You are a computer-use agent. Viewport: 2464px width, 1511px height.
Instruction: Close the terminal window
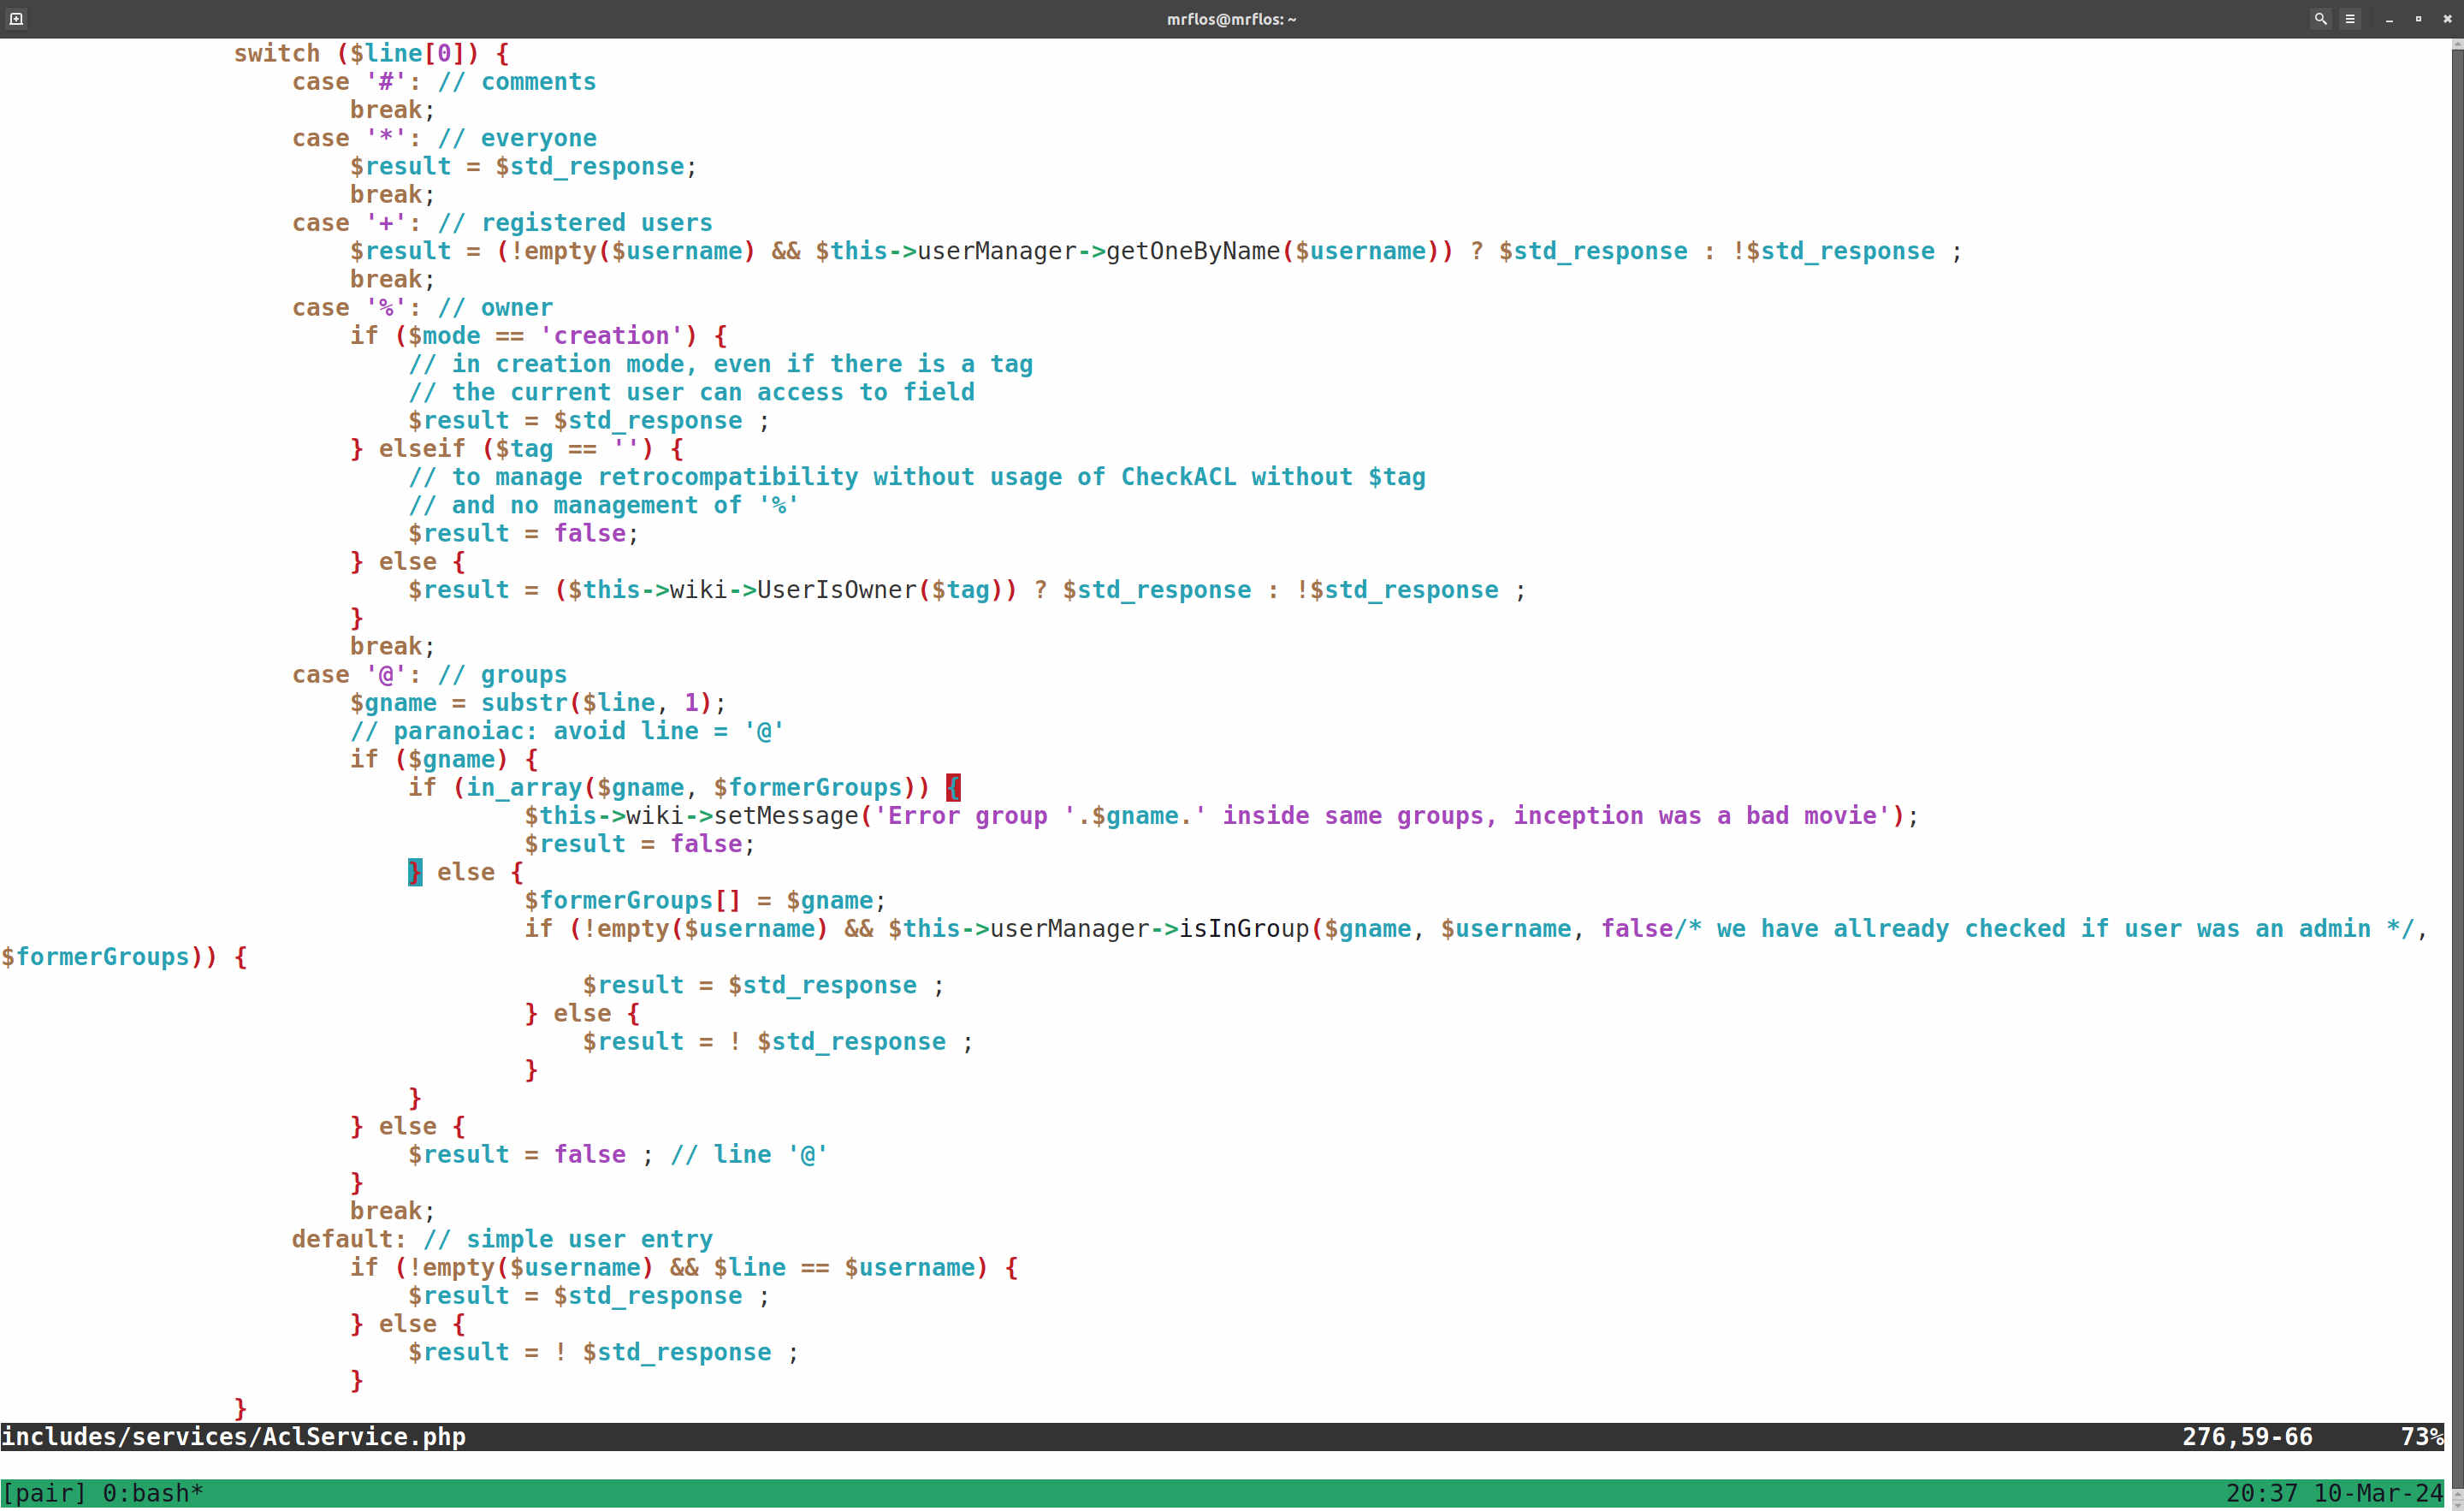2447,19
